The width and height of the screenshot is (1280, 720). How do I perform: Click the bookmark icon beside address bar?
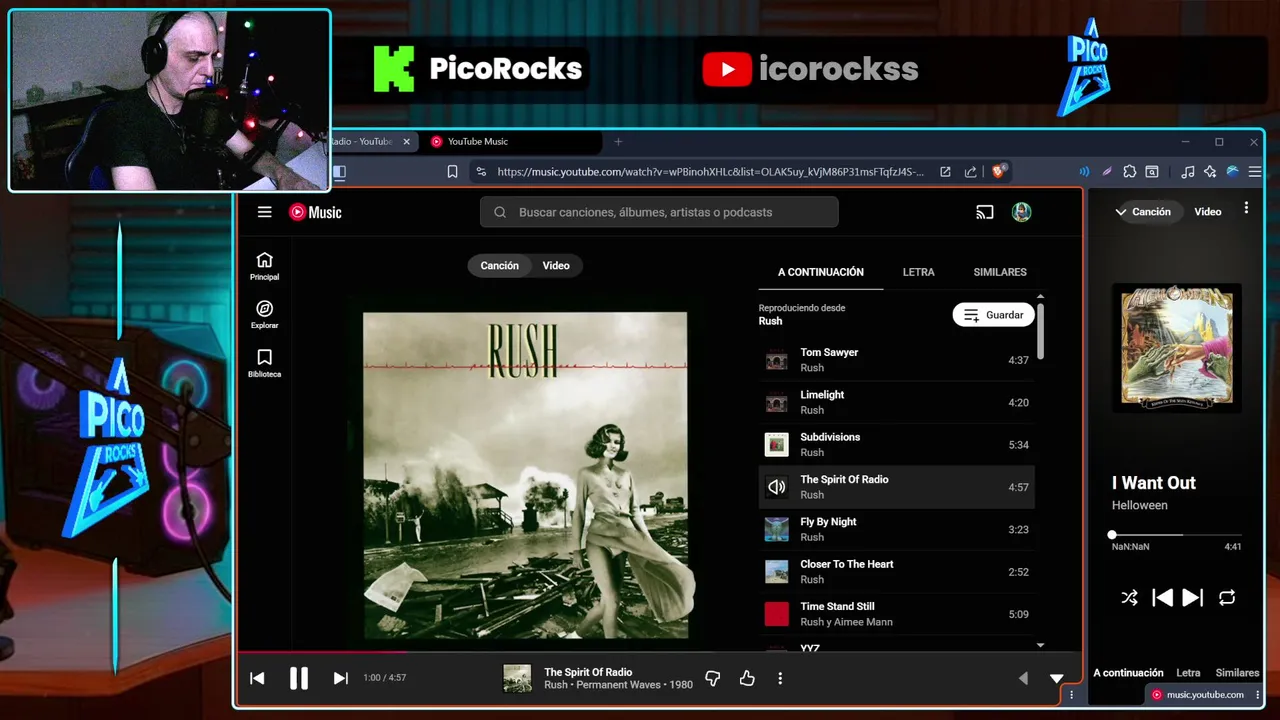(x=452, y=172)
